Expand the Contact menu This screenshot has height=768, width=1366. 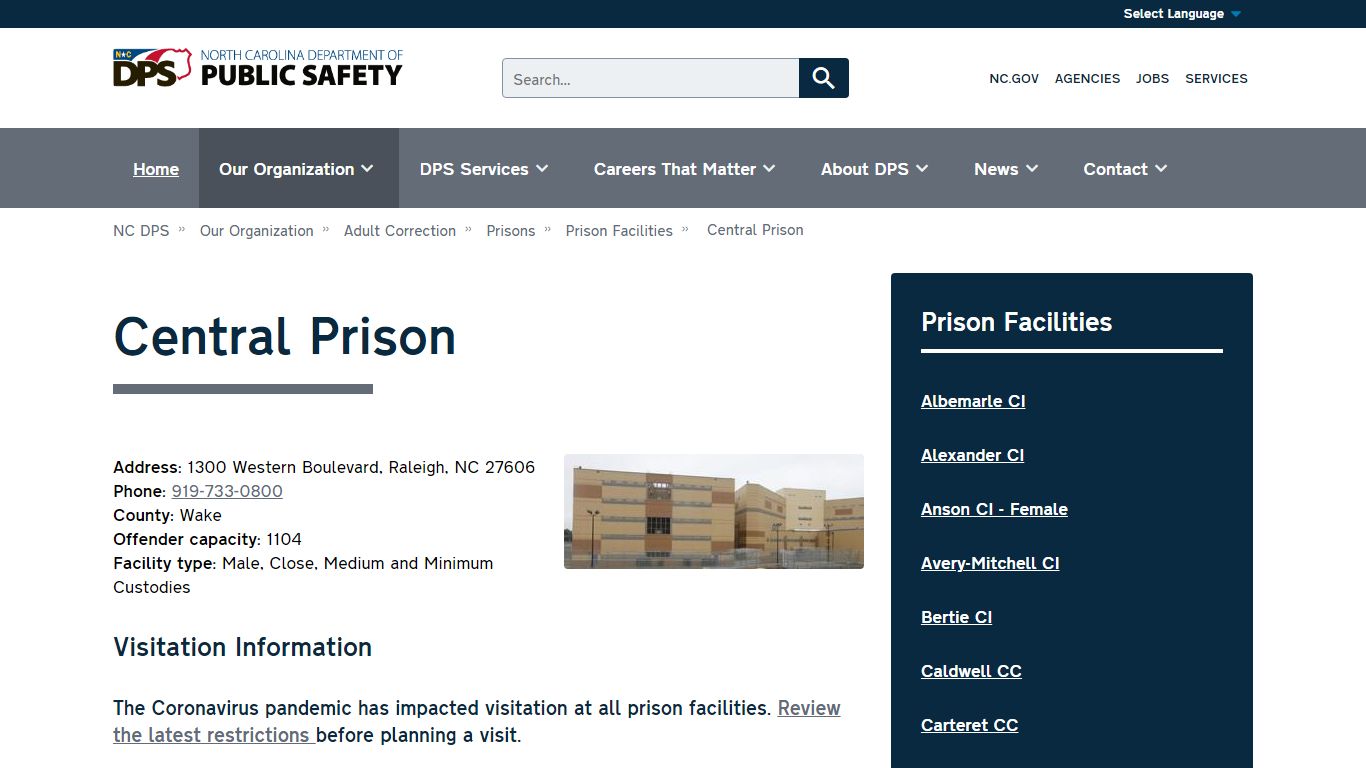[x=1125, y=169]
